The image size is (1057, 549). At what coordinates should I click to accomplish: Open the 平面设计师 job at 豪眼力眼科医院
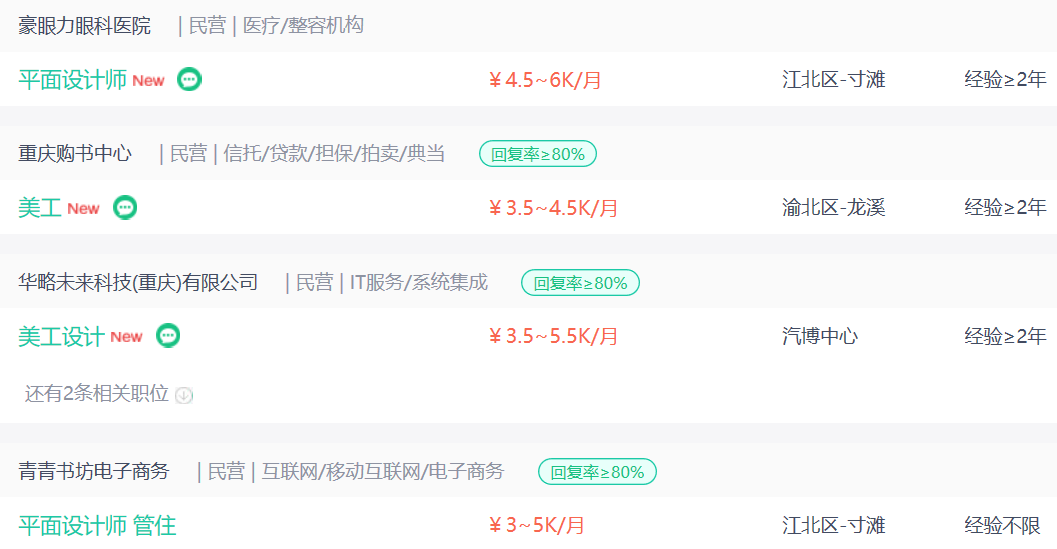tap(72, 80)
